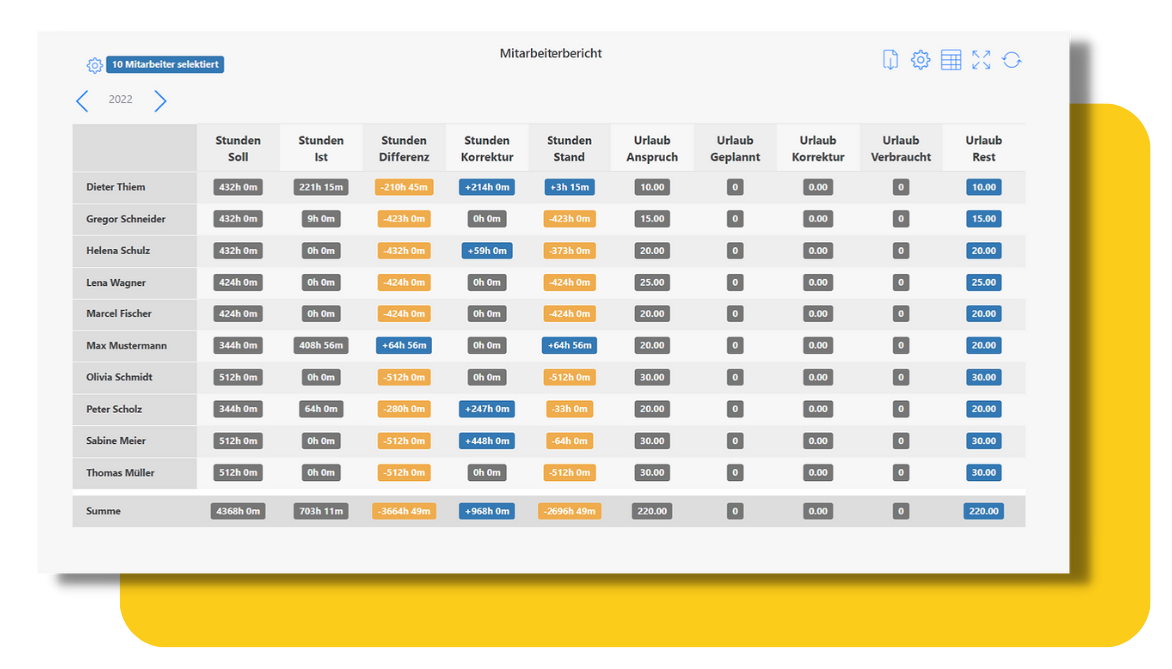Click the Urlaub Rest column header
This screenshot has height=669, width=1172.
983,148
